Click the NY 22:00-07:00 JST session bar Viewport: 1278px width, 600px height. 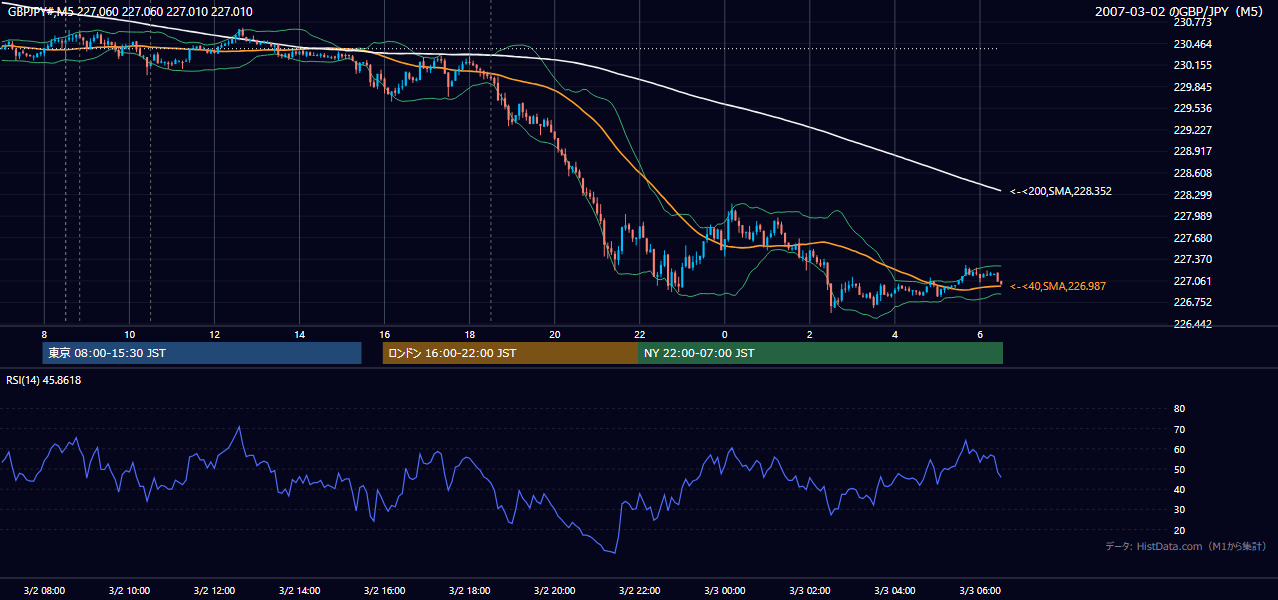point(820,353)
